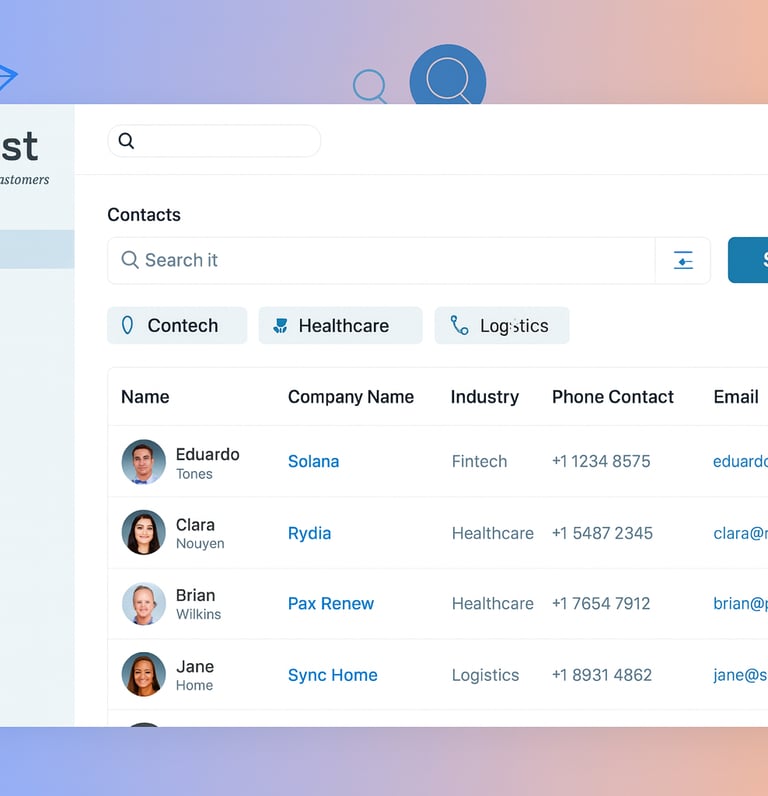Click phone number +1 8931 4862
The image size is (768, 796).
pos(602,675)
